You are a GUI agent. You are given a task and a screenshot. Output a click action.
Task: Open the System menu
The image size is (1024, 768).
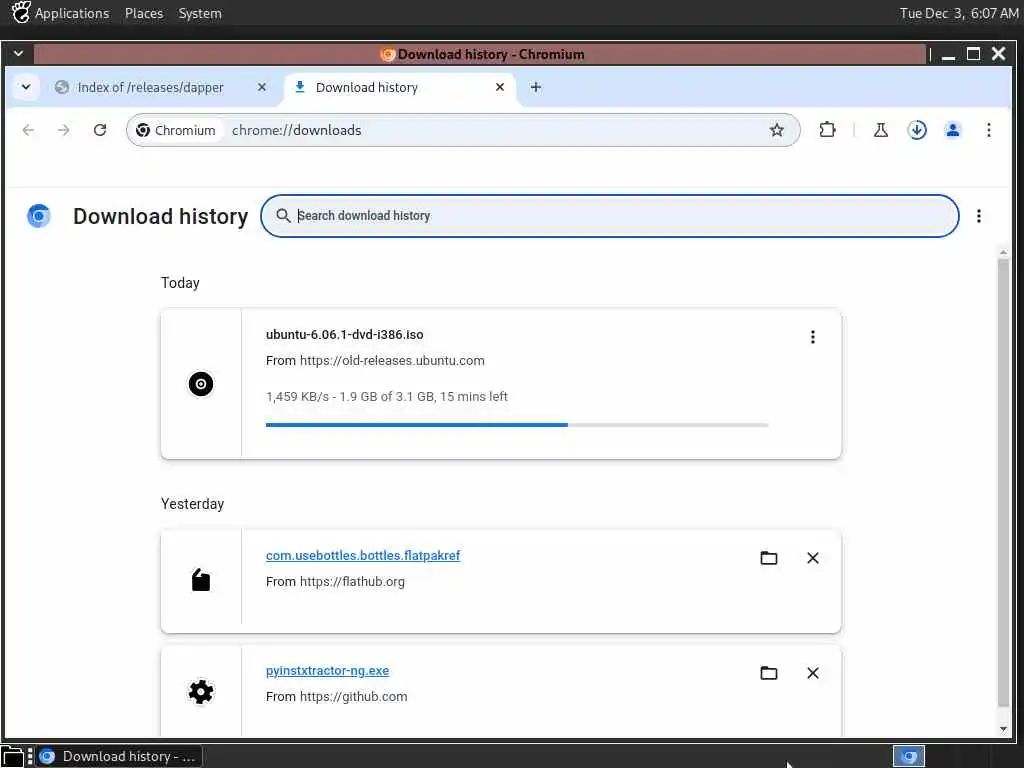[200, 13]
